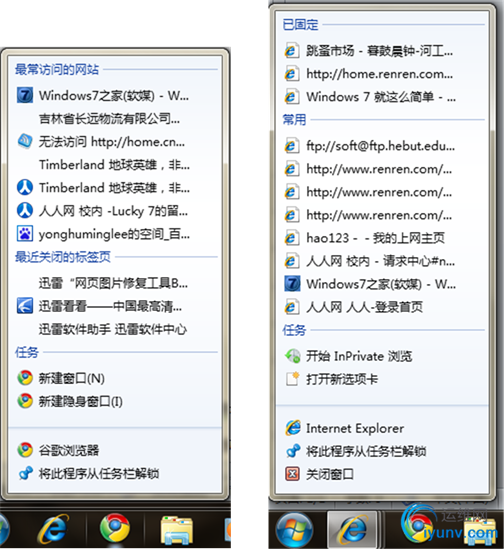The height and width of the screenshot is (549, 504).
Task: Click the InPrivate browsing icon
Action: pyautogui.click(x=292, y=356)
